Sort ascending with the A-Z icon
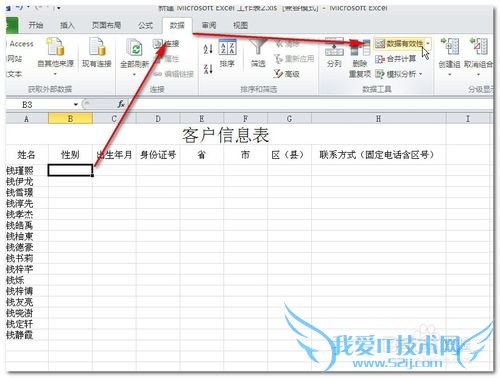Image resolution: width=500 pixels, height=378 pixels. [208, 49]
